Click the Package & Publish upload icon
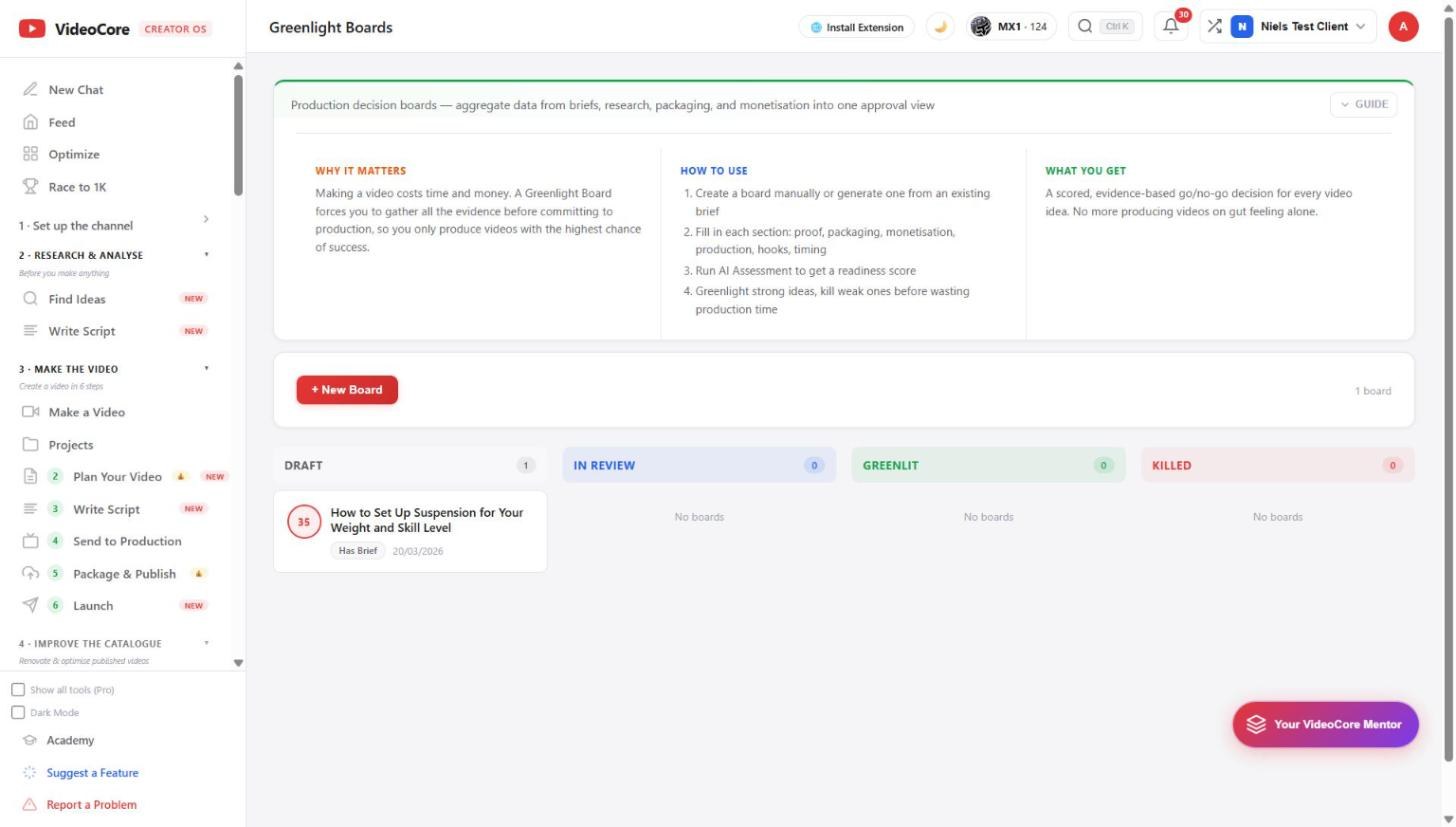The image size is (1456, 827). coord(30,574)
